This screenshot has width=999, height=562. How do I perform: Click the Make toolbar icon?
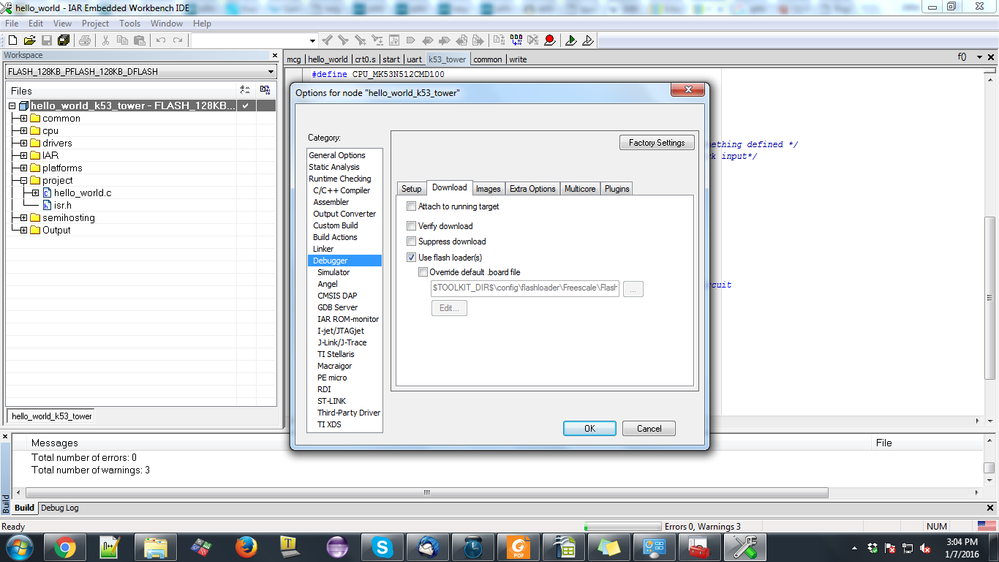click(x=516, y=40)
